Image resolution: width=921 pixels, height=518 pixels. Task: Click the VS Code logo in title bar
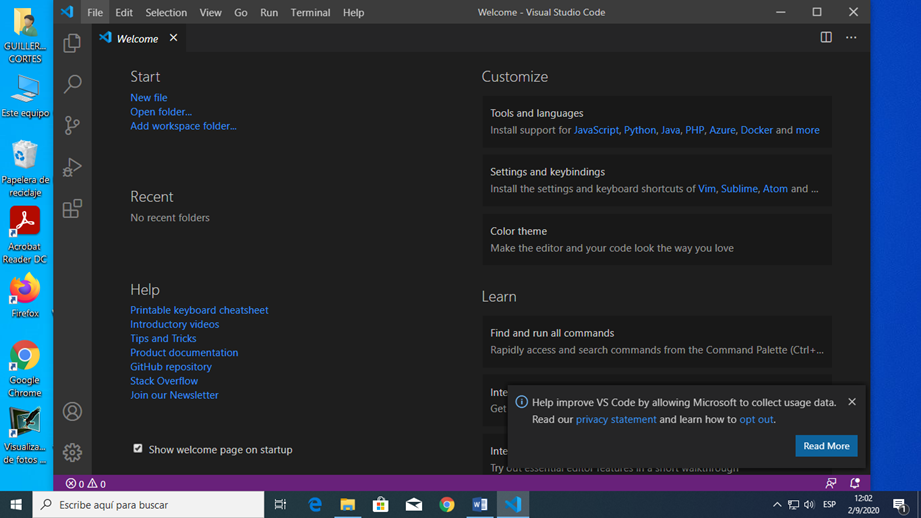tap(67, 12)
